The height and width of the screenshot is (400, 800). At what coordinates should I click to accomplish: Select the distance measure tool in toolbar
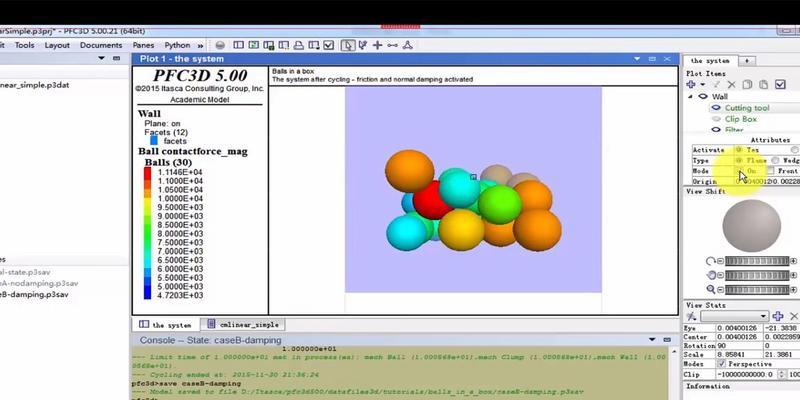point(392,45)
